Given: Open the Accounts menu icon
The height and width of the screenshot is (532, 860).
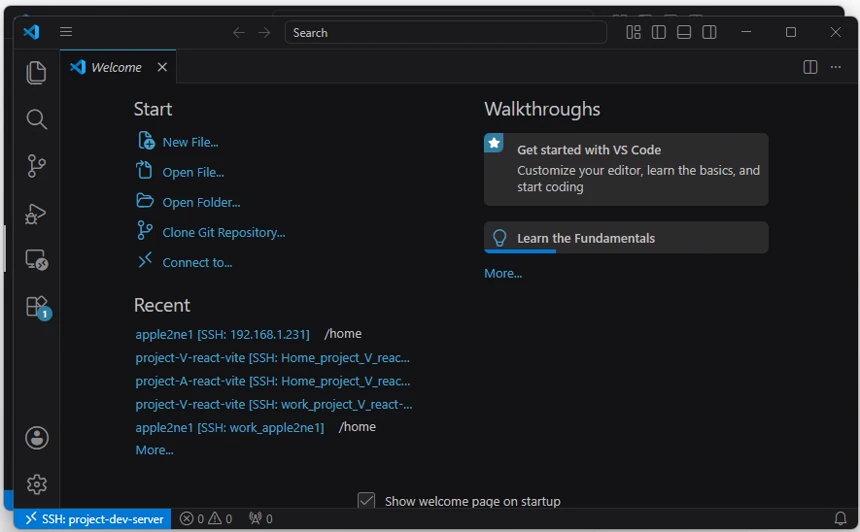Looking at the screenshot, I should 37,438.
